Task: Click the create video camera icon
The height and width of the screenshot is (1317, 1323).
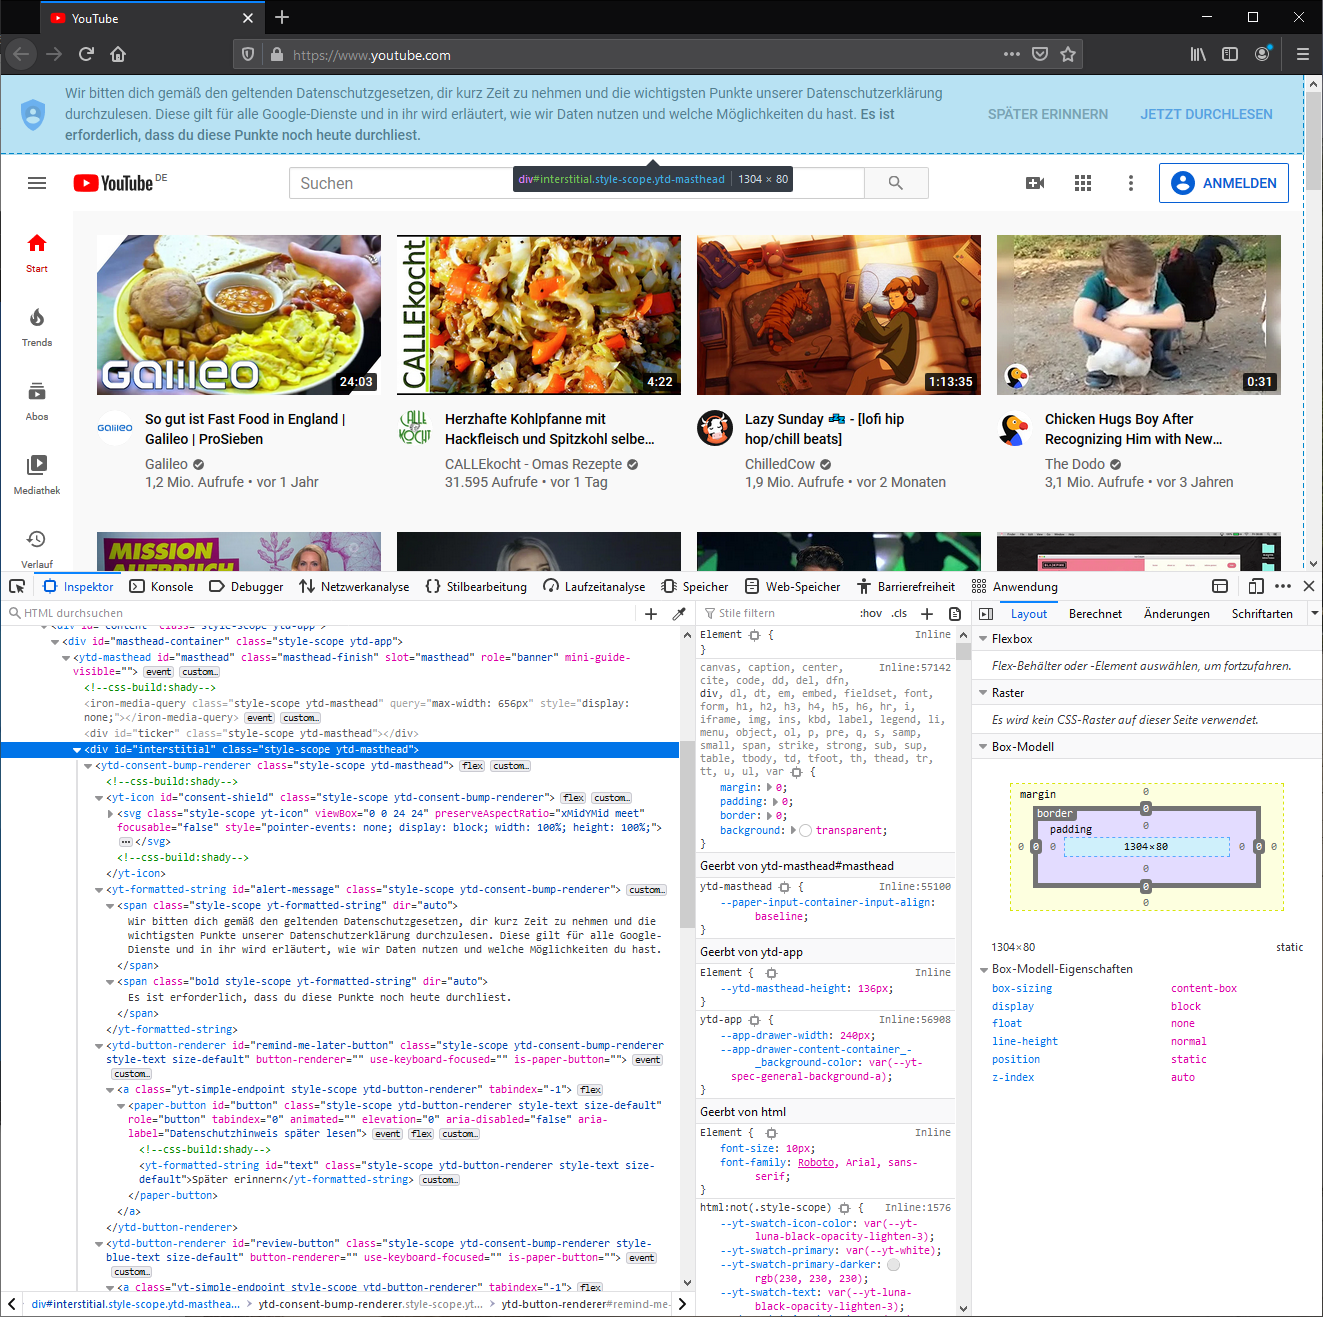Action: [x=1035, y=183]
